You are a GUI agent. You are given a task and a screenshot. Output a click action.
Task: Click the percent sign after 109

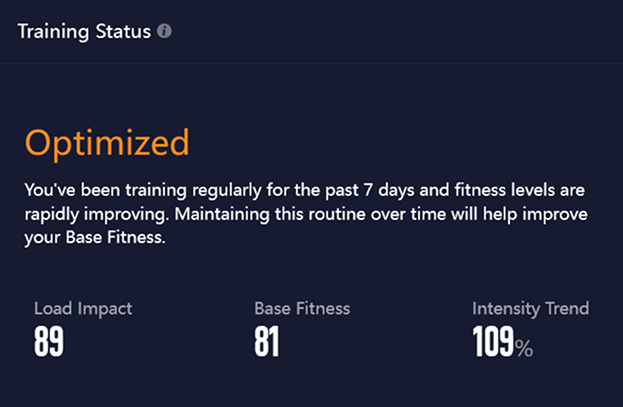pos(524,347)
